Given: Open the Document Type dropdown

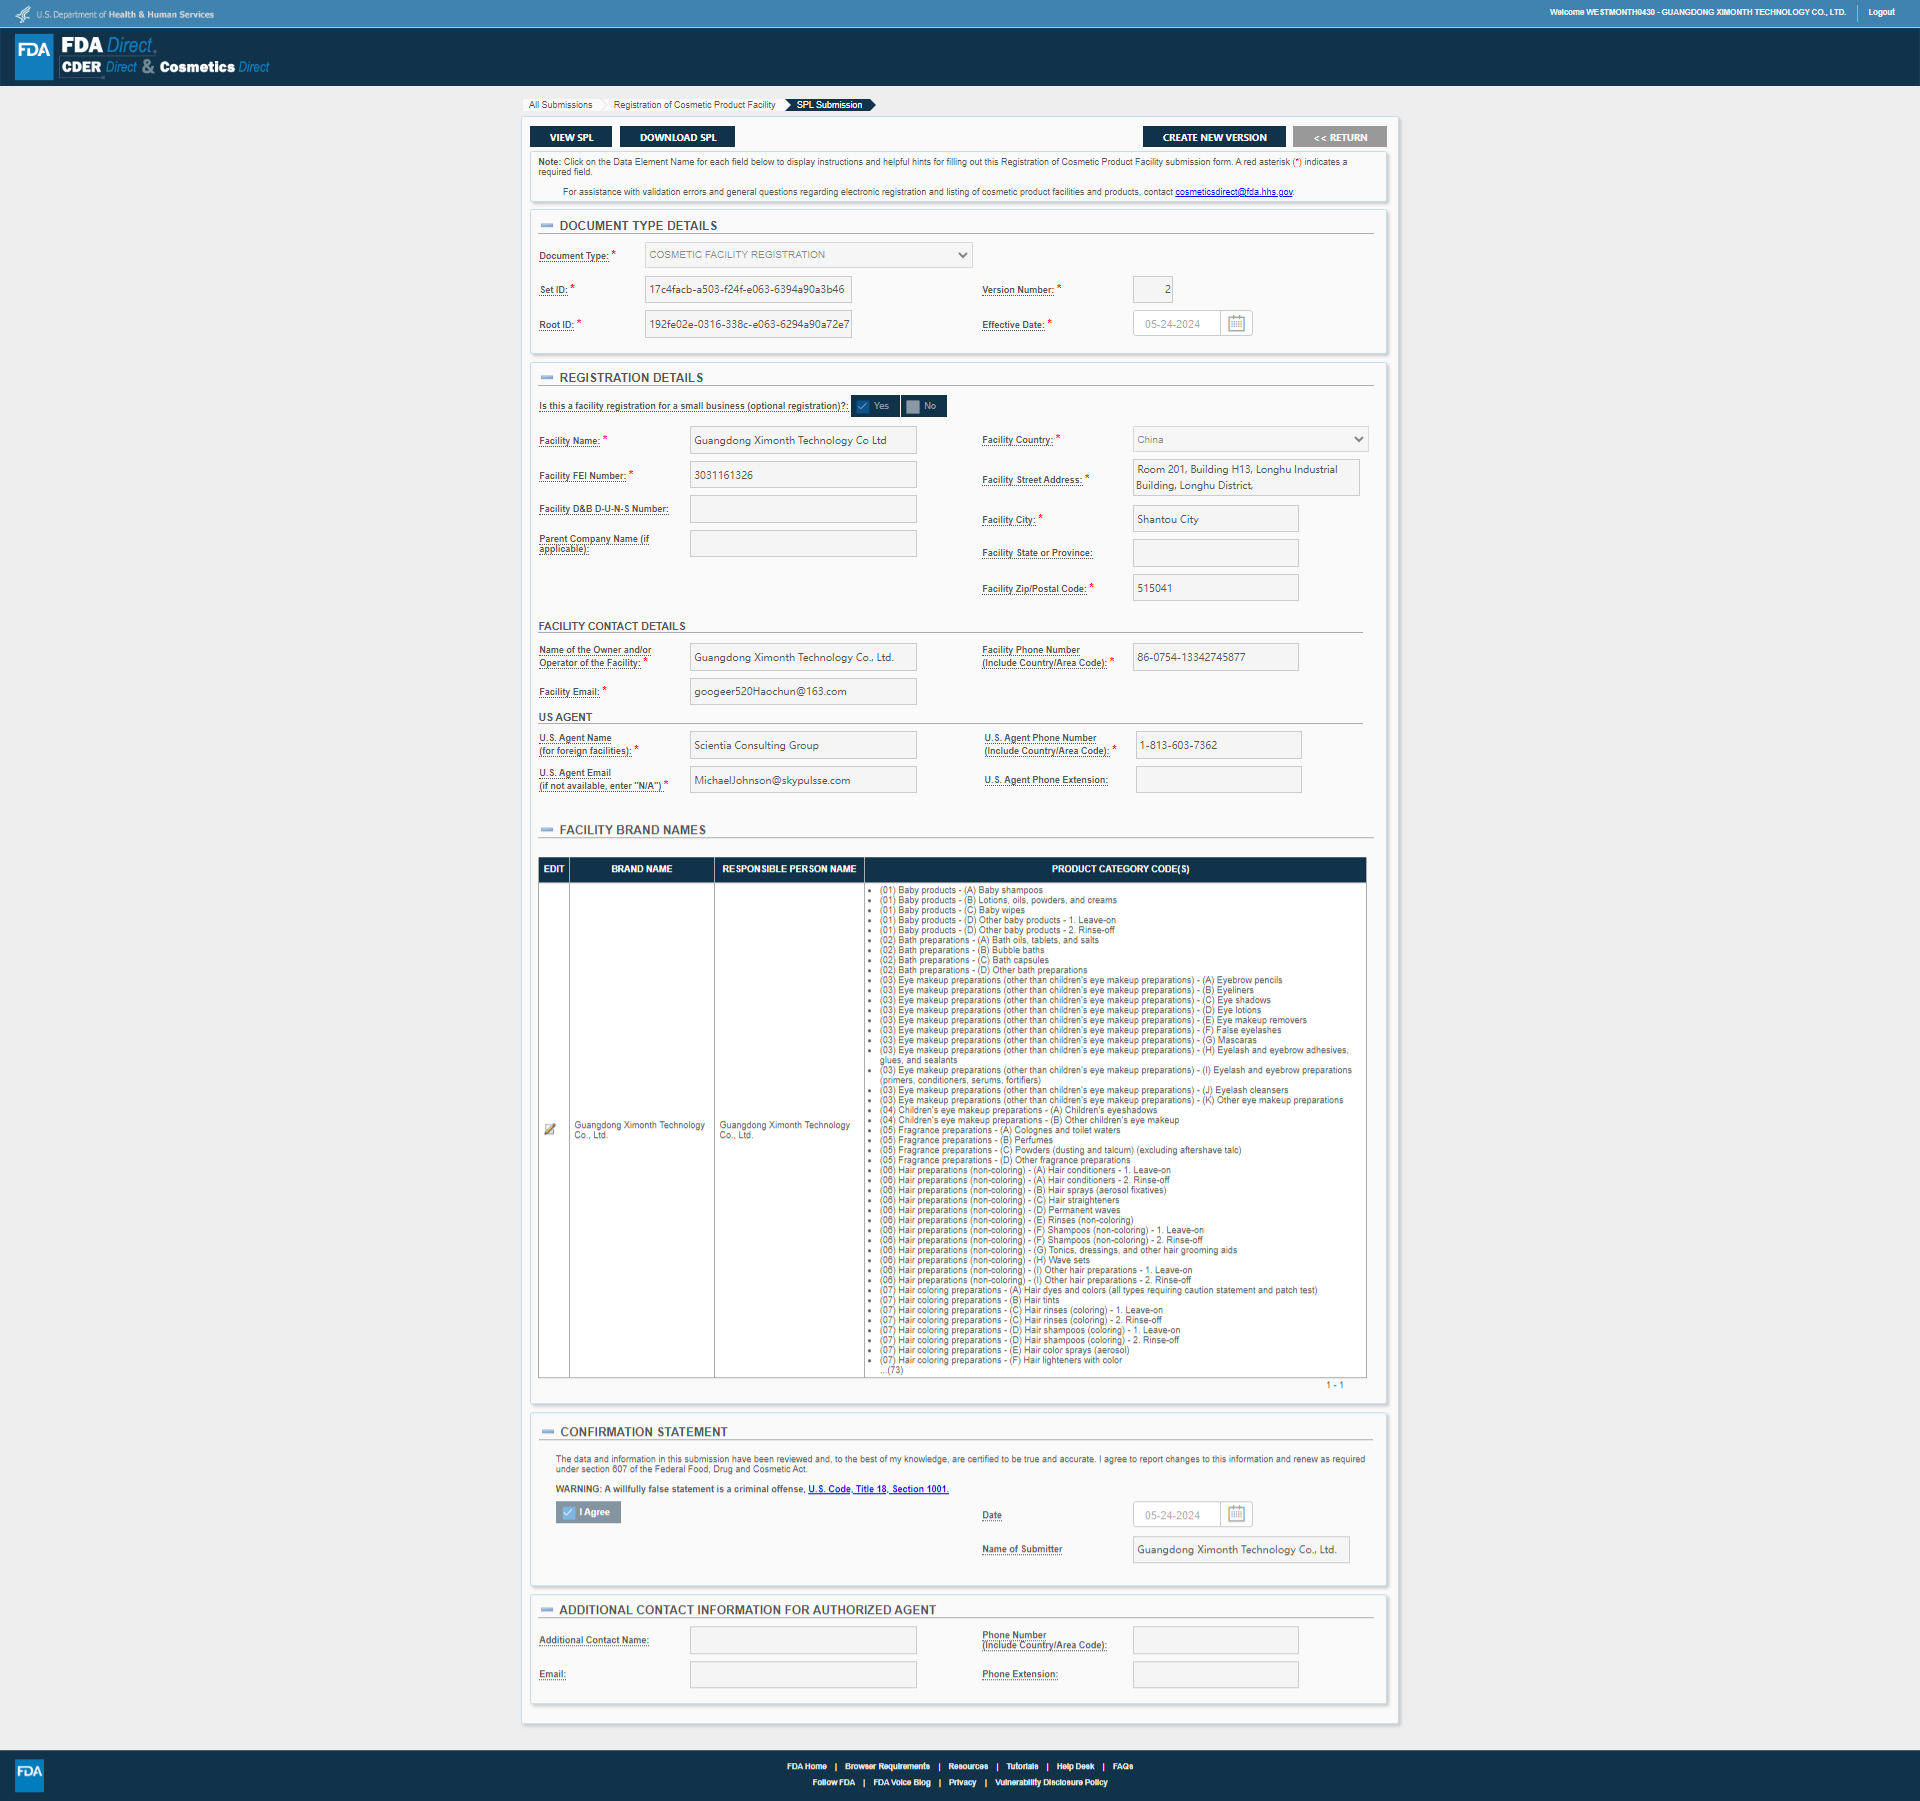Looking at the screenshot, I should coord(808,255).
